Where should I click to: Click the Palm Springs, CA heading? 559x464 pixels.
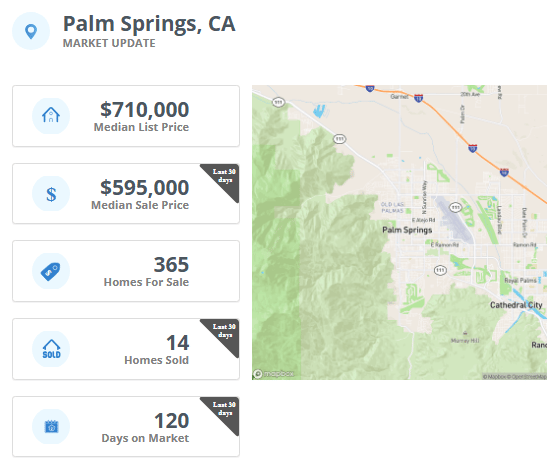tap(149, 24)
